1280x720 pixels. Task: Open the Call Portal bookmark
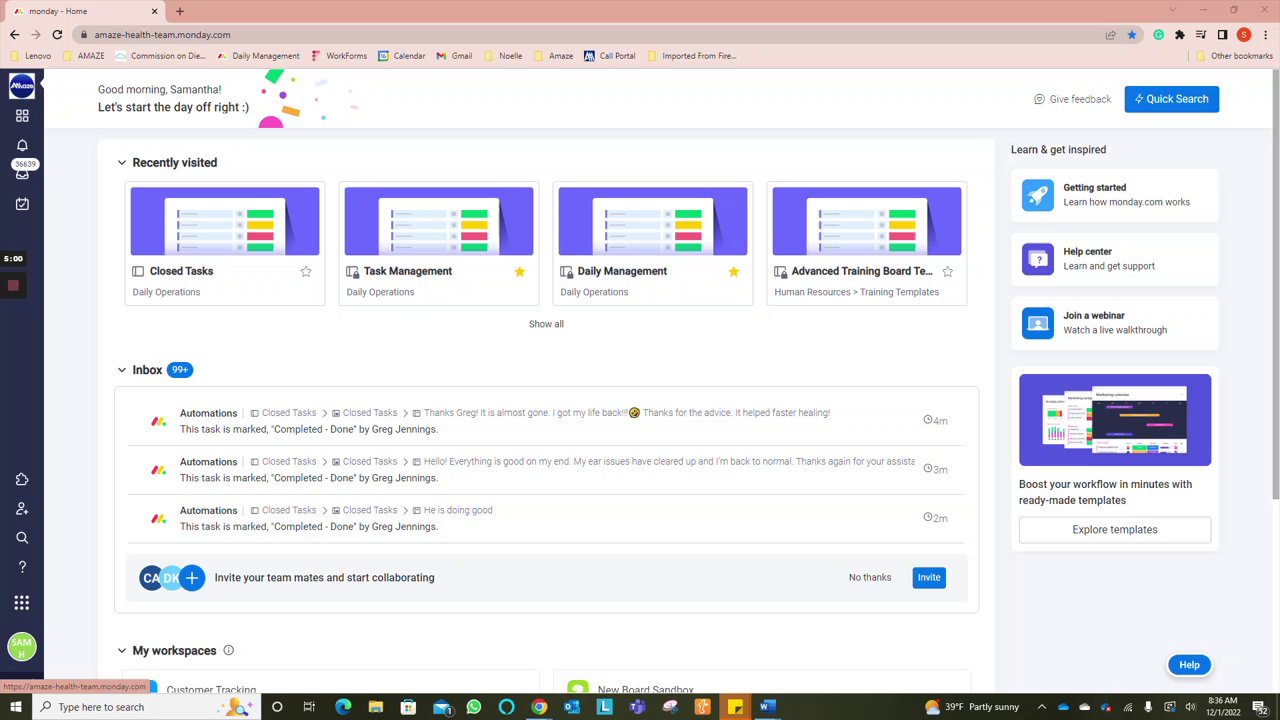(610, 56)
